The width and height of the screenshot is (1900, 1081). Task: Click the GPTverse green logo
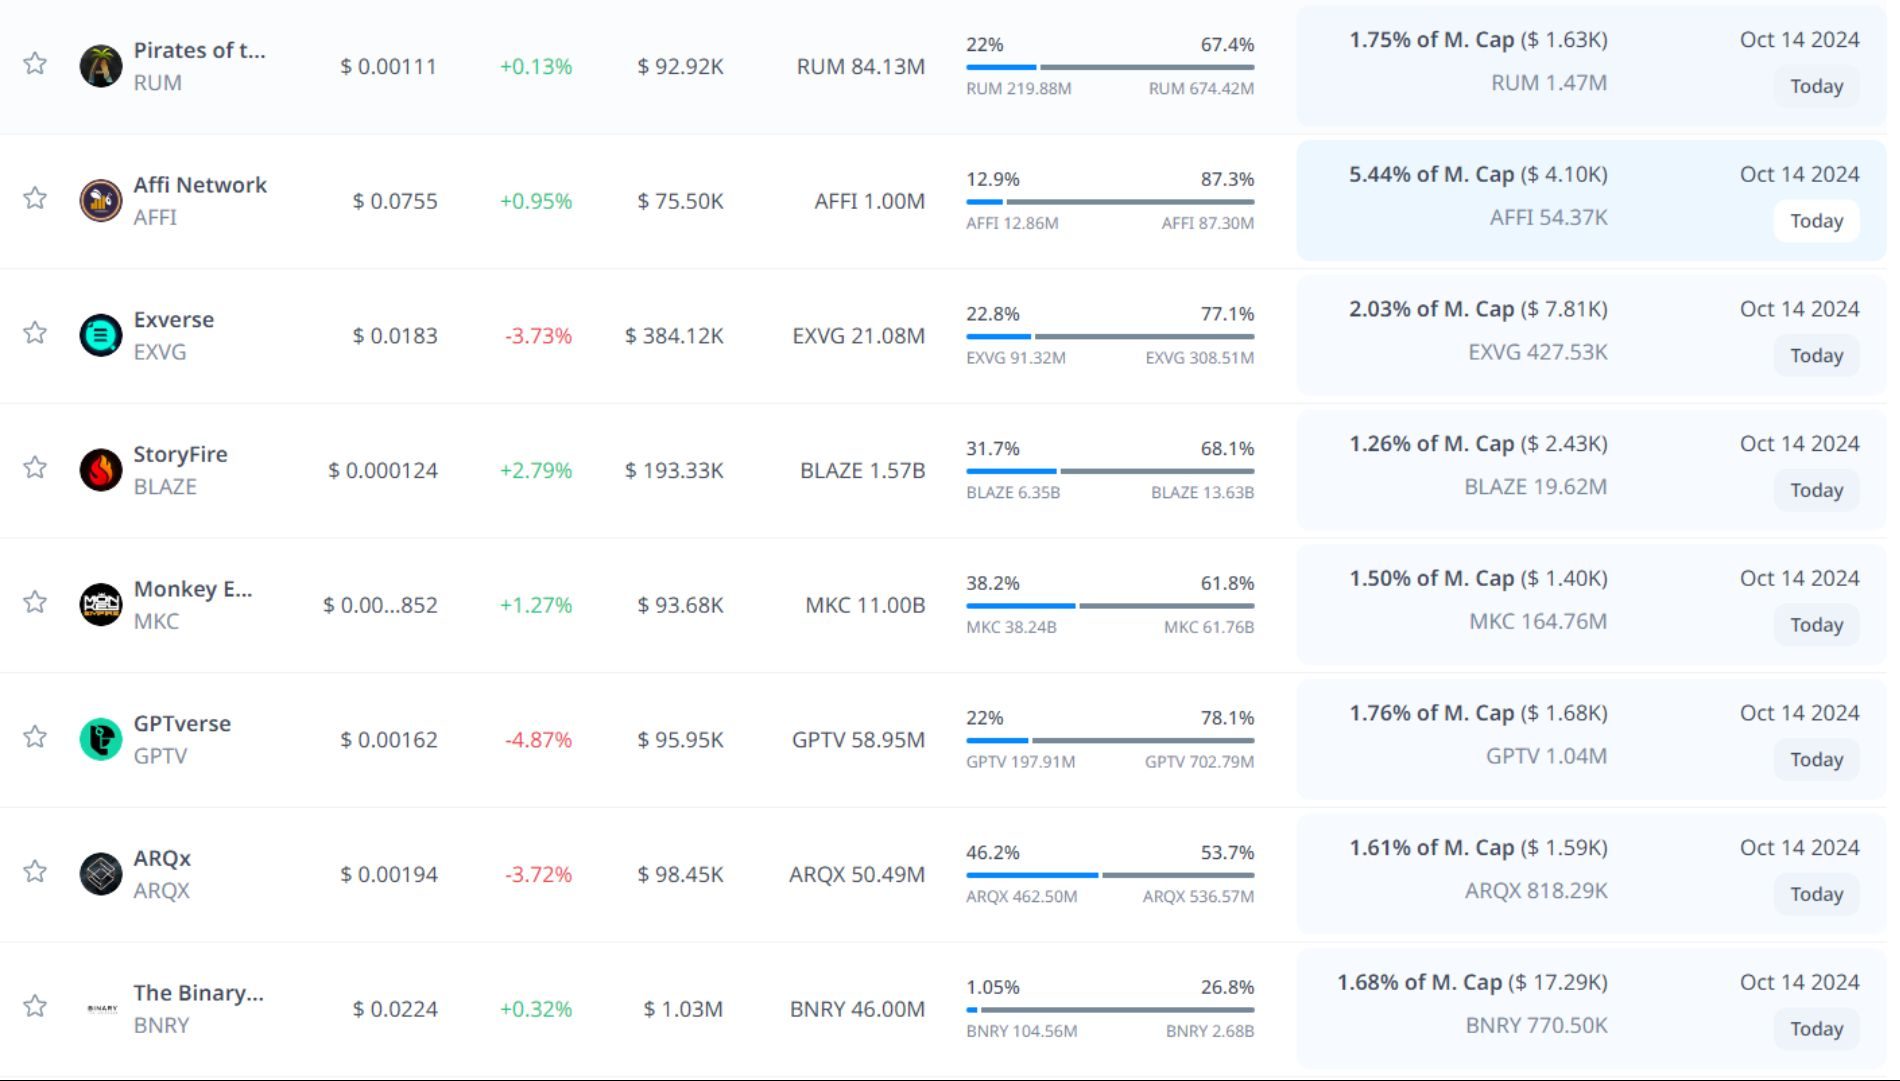tap(101, 740)
